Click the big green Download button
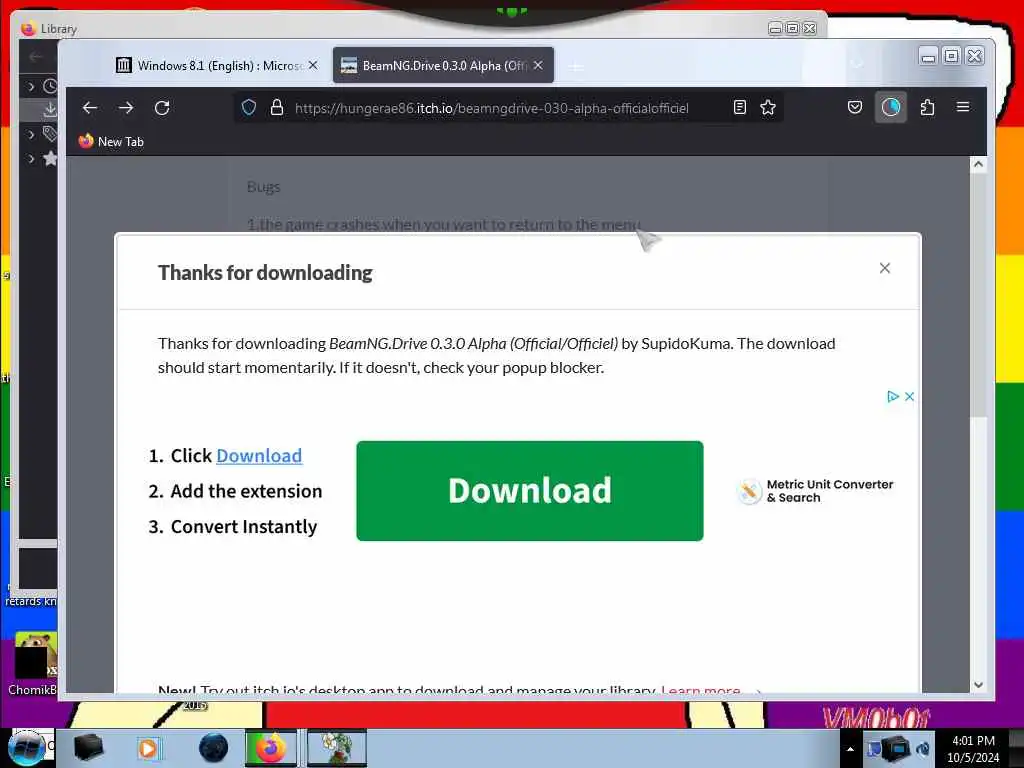 pyautogui.click(x=530, y=490)
